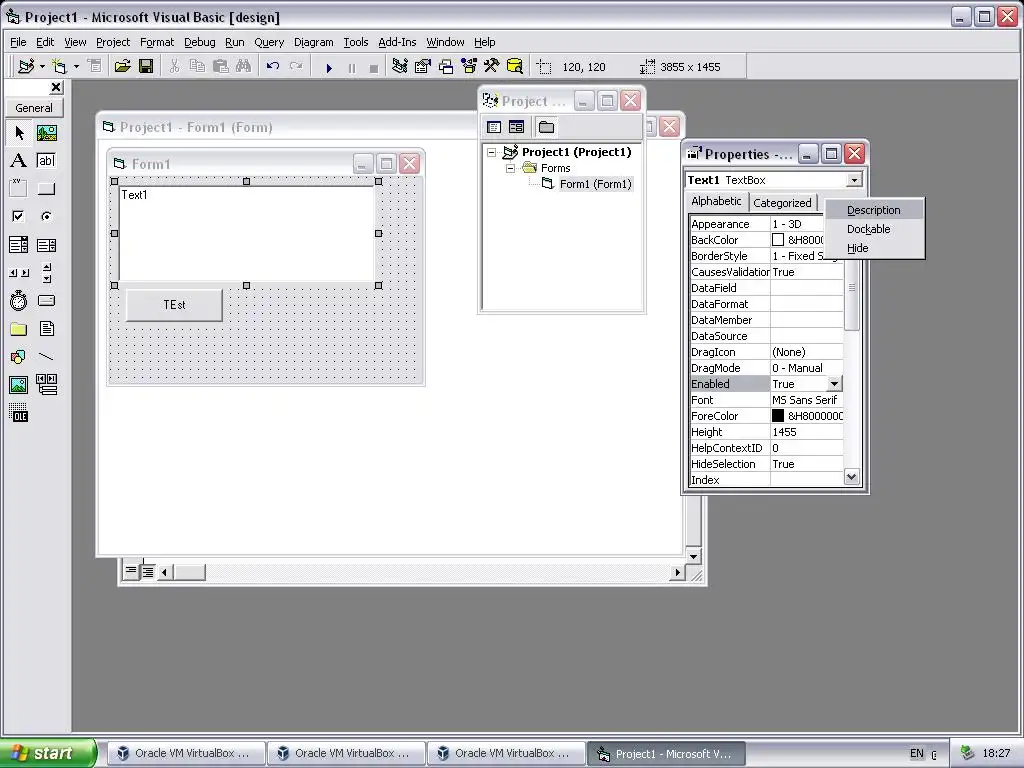The image size is (1024, 768).
Task: Open the Text1 TextBox object dropdown
Action: point(854,180)
